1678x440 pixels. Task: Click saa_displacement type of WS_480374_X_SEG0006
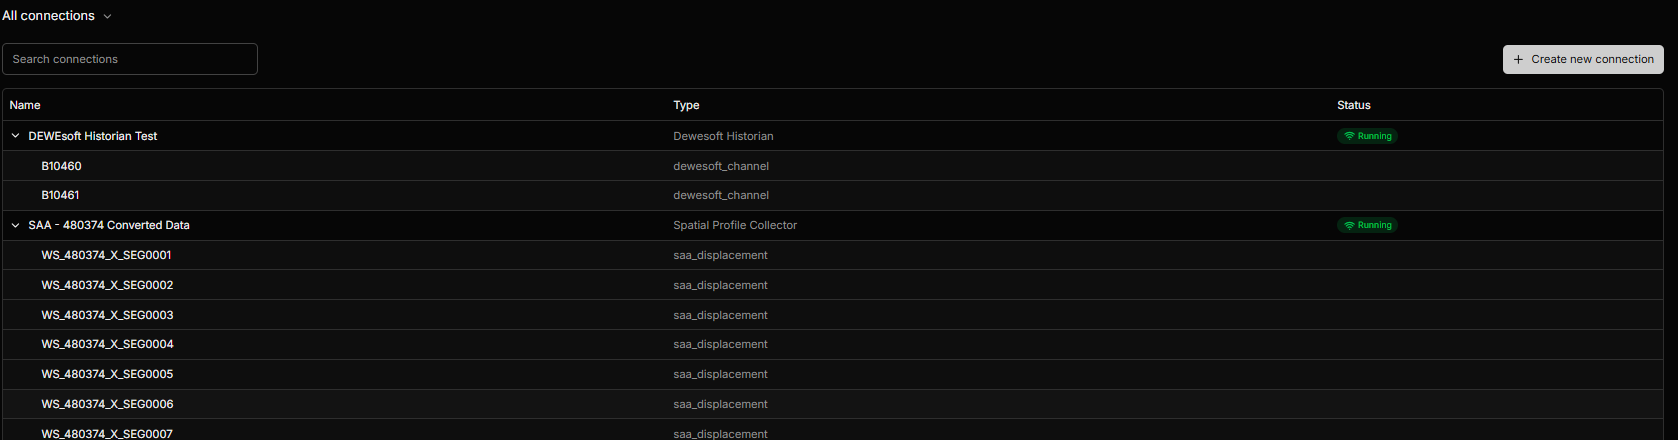point(720,404)
